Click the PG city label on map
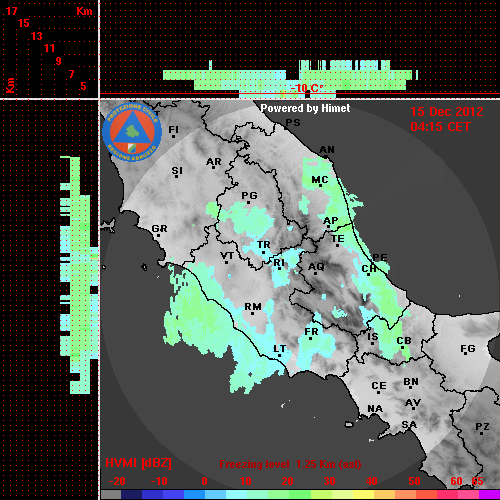The height and width of the screenshot is (500, 500). [249, 195]
